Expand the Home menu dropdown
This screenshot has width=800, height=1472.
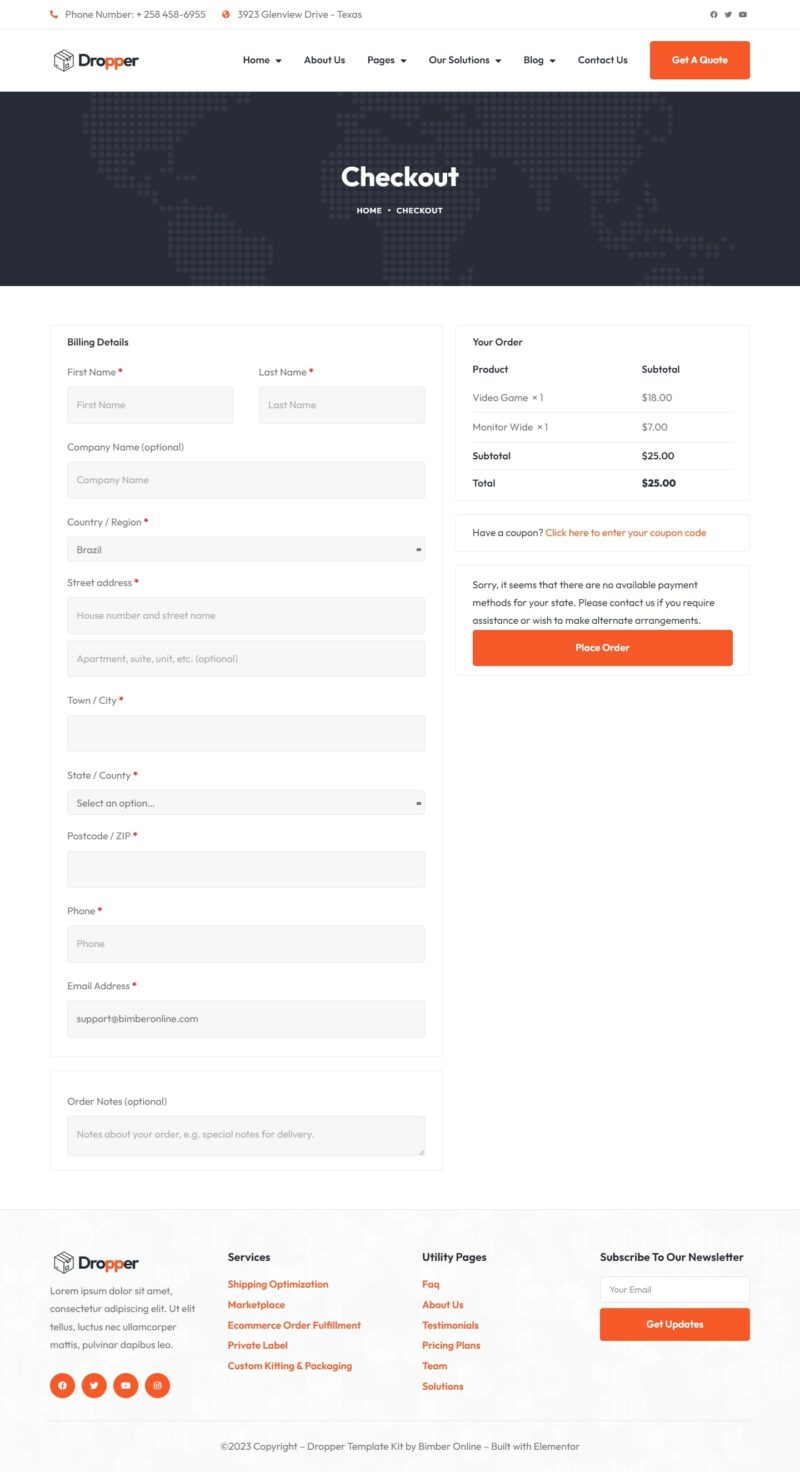click(x=262, y=60)
